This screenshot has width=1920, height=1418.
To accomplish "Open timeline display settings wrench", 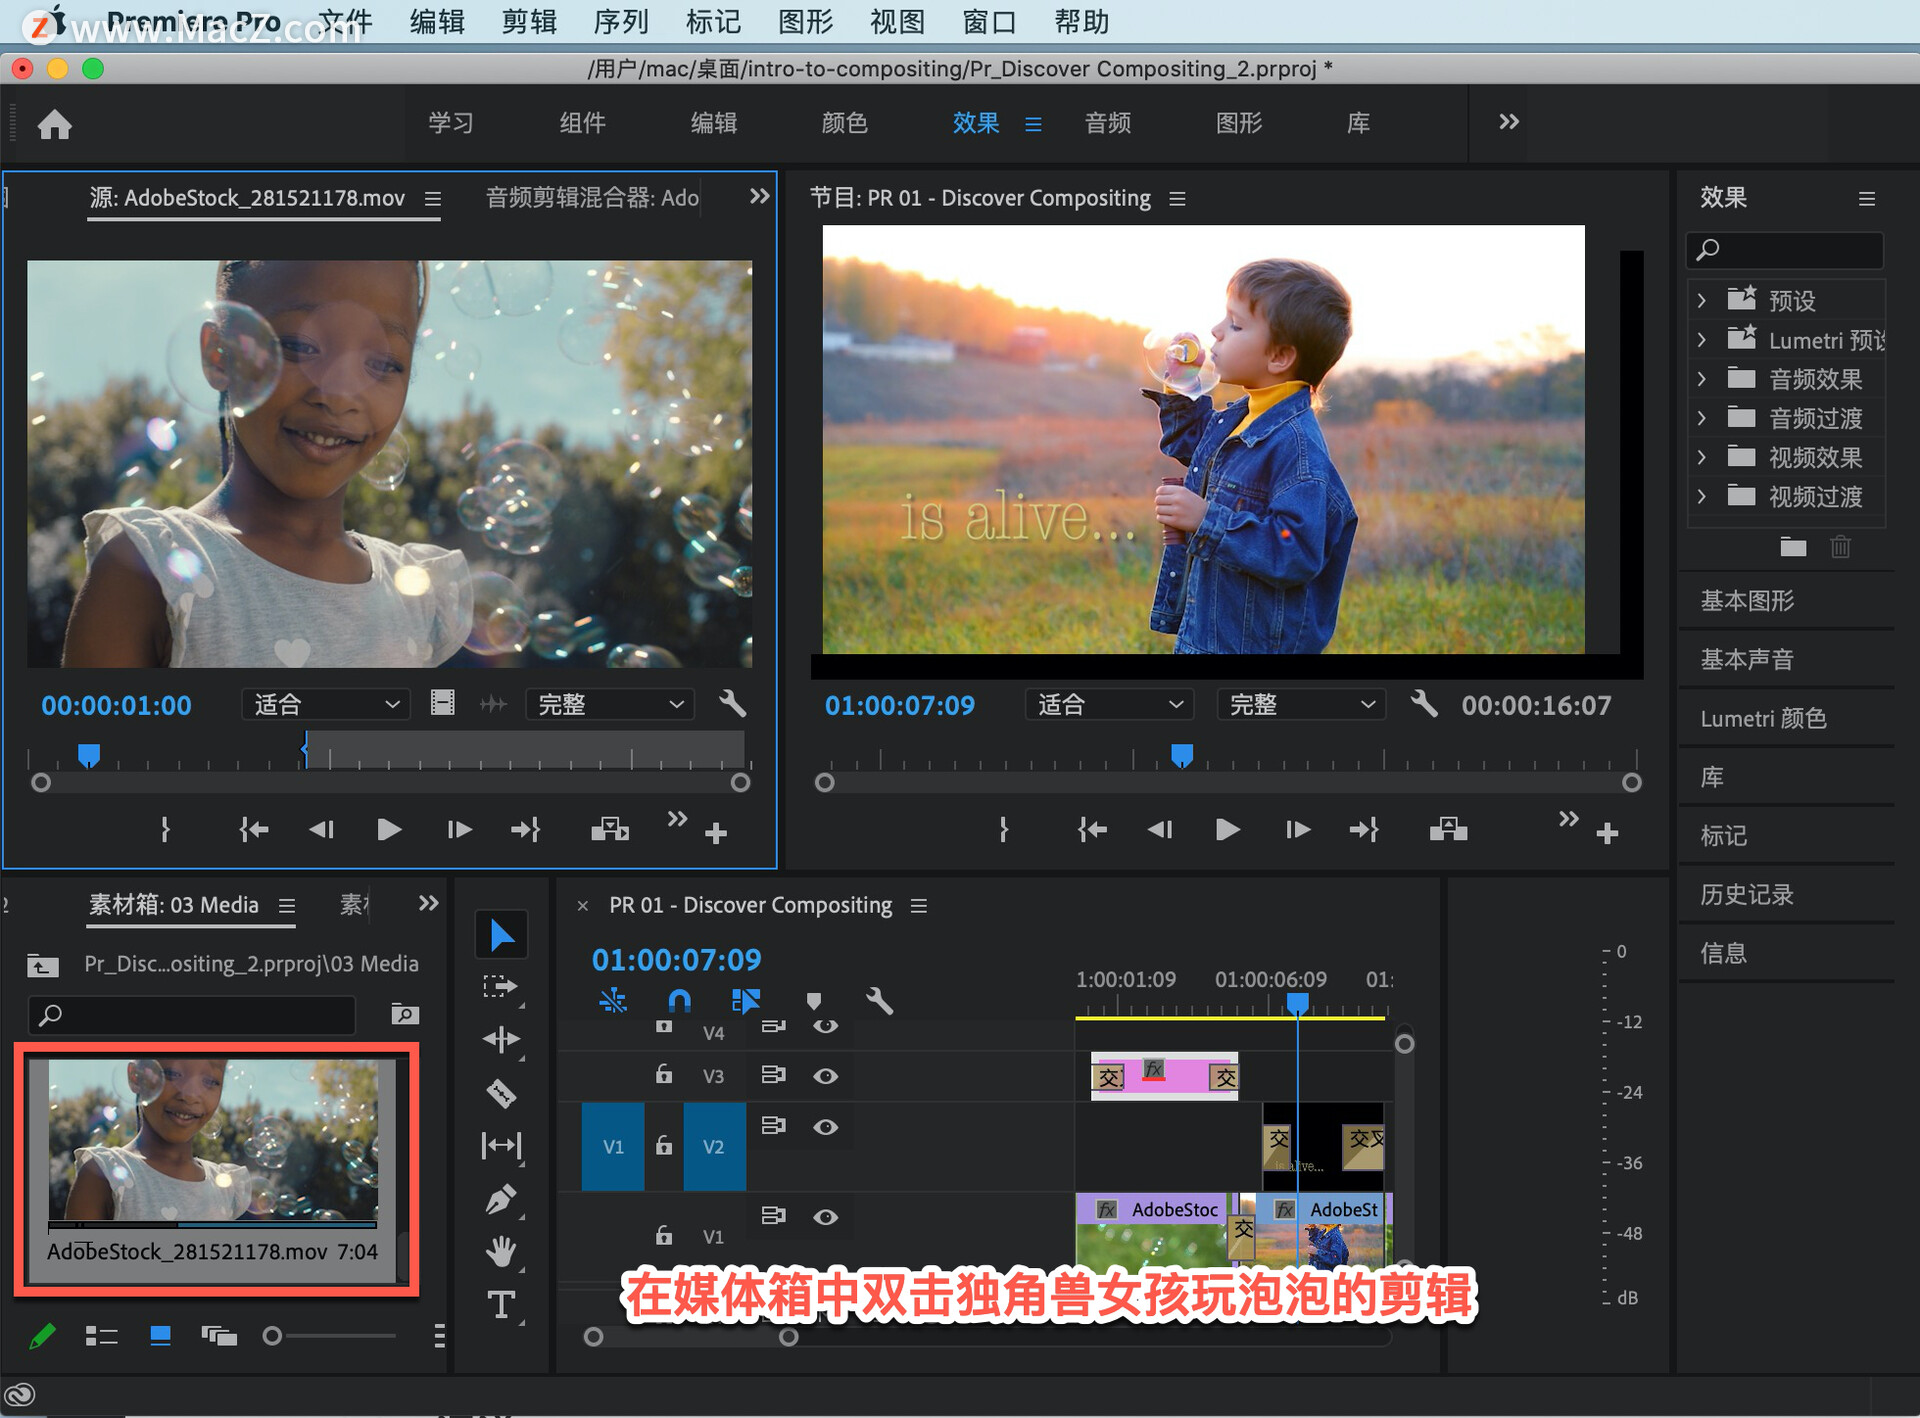I will [879, 1000].
